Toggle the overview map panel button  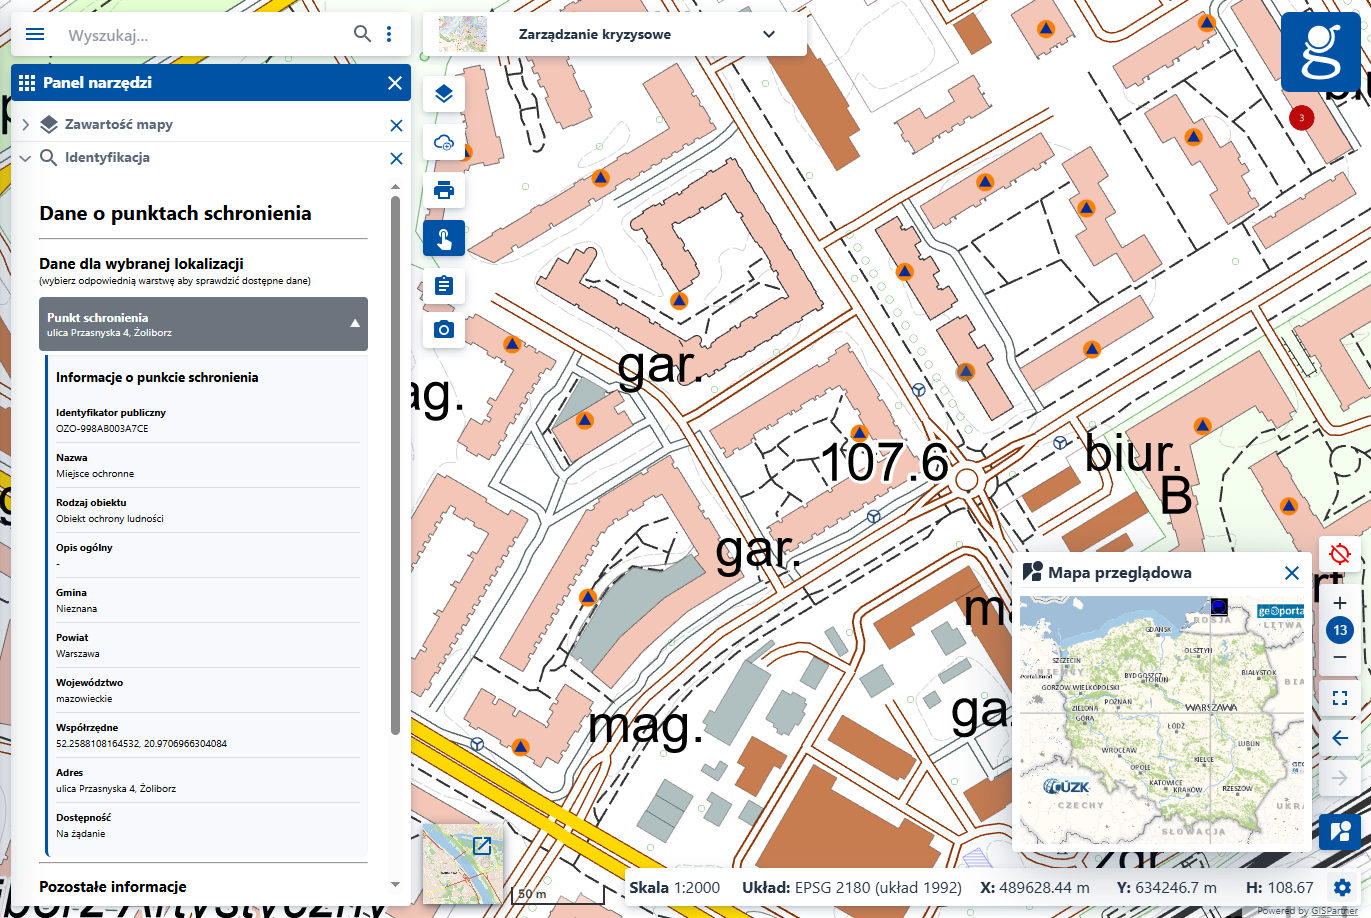point(1340,831)
